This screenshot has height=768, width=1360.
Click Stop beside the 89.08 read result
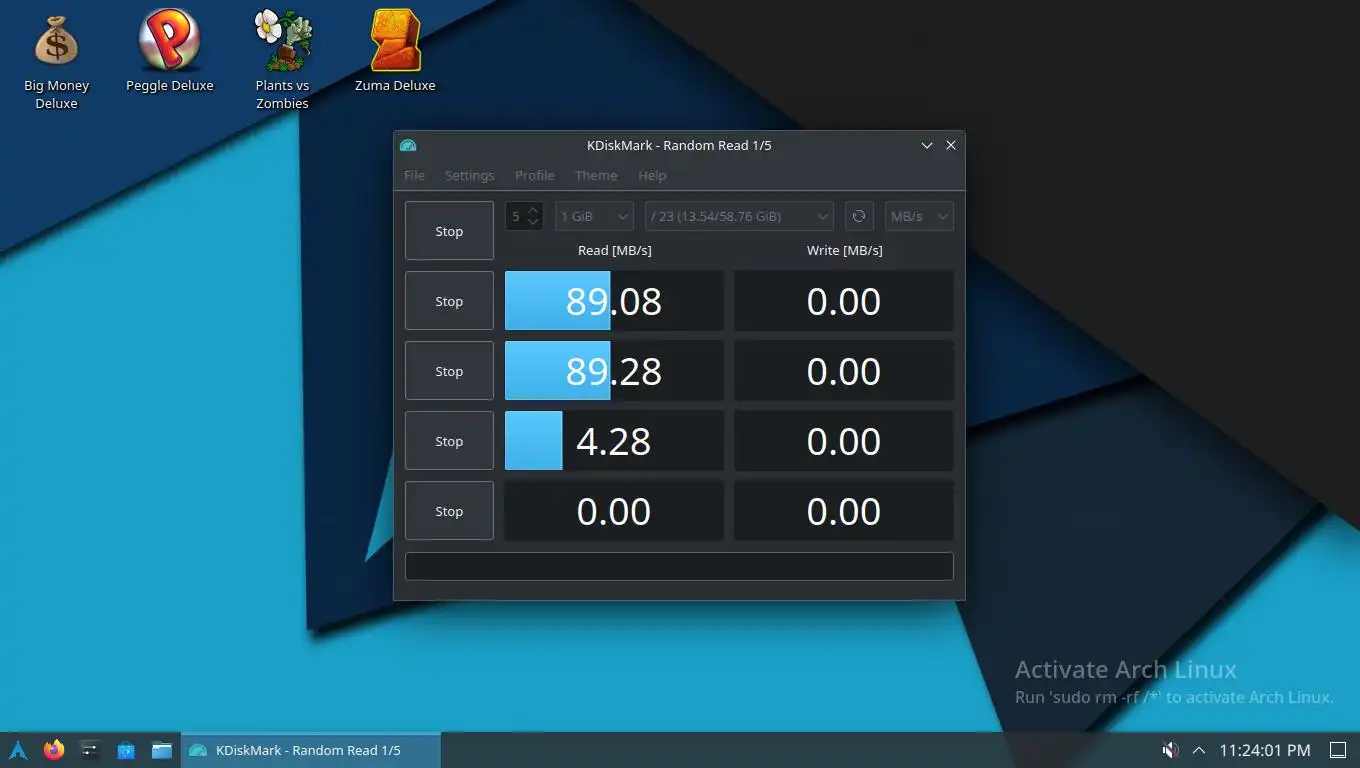pos(449,301)
